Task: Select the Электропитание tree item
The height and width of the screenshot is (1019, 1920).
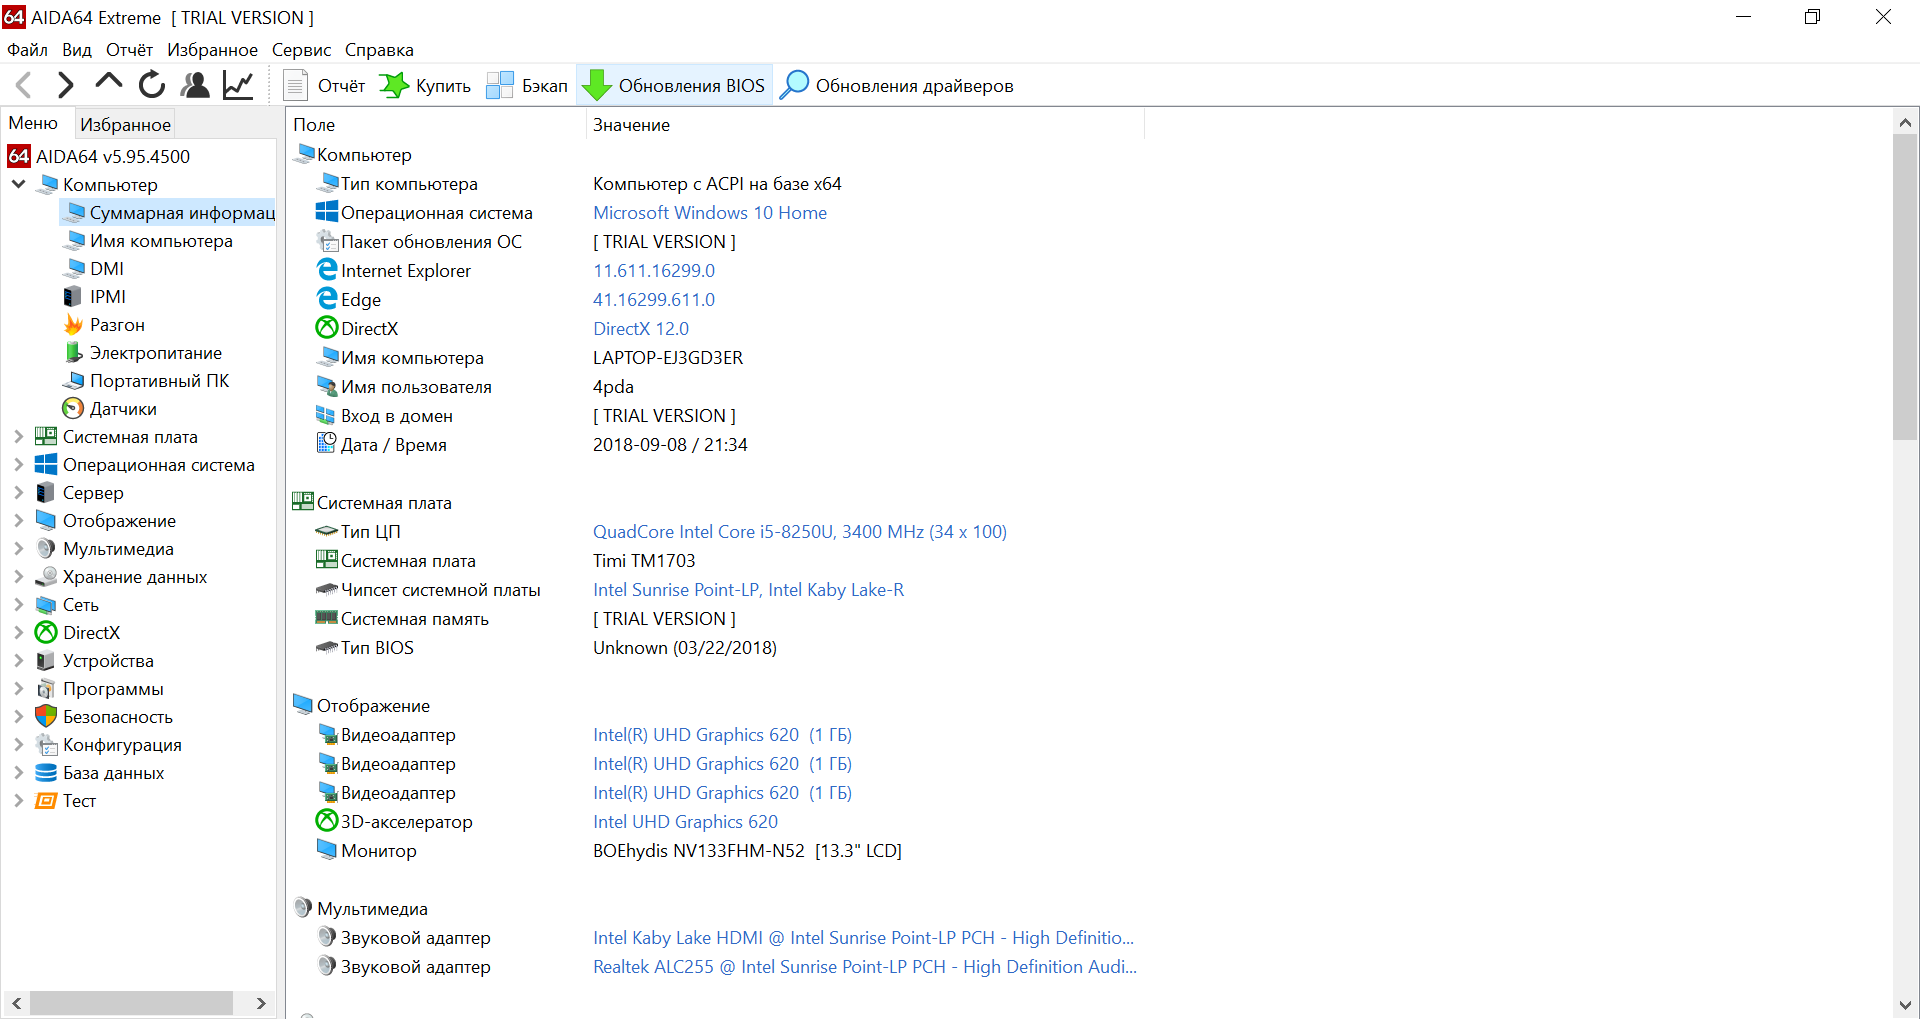Action: [x=143, y=353]
